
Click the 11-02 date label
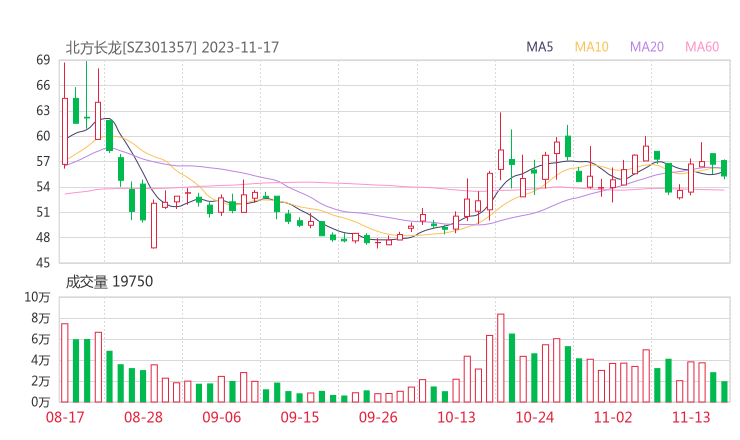[x=613, y=417]
